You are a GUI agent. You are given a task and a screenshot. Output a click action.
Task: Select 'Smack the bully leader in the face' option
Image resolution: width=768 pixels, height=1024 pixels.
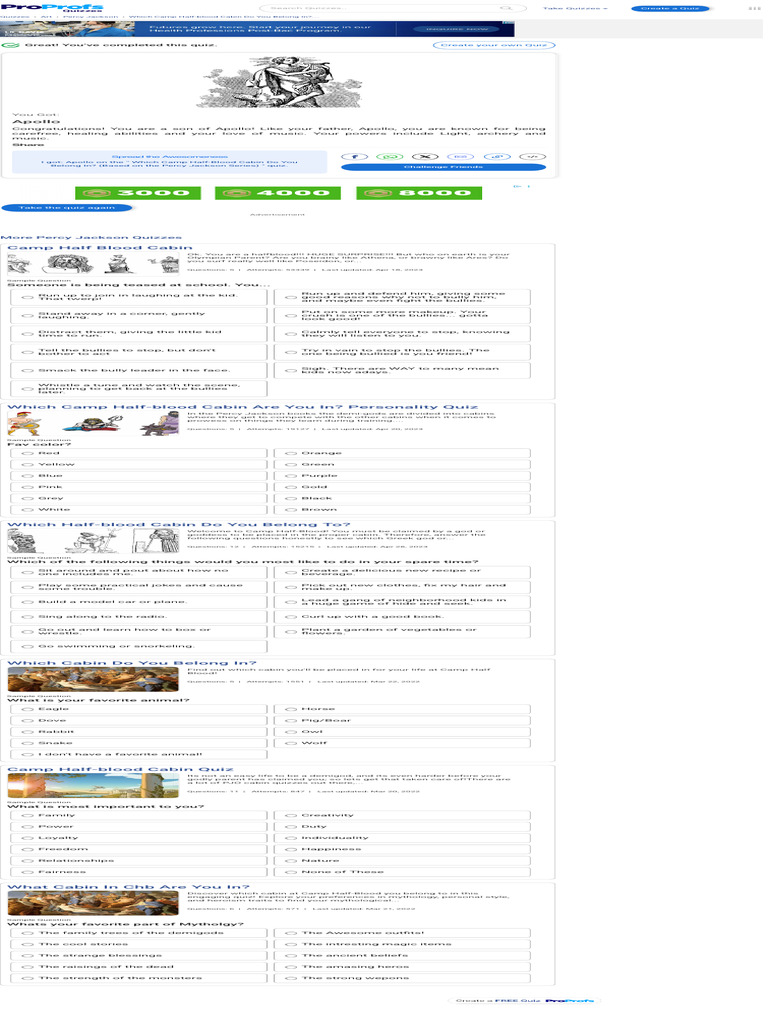click(x=139, y=370)
